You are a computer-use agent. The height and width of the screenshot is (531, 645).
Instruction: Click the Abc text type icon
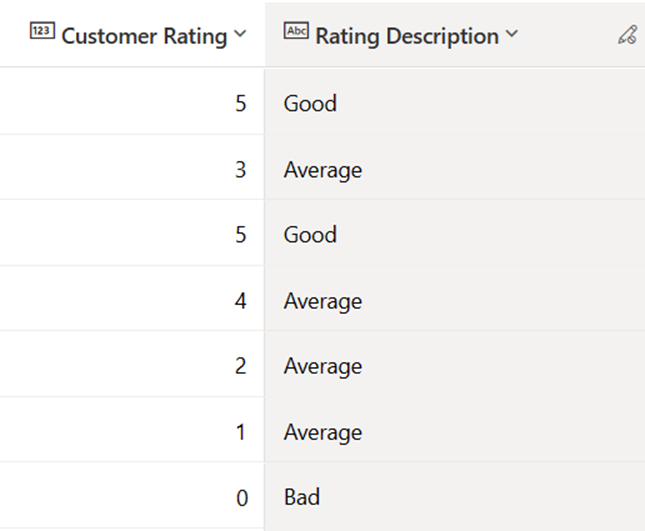coord(296,31)
